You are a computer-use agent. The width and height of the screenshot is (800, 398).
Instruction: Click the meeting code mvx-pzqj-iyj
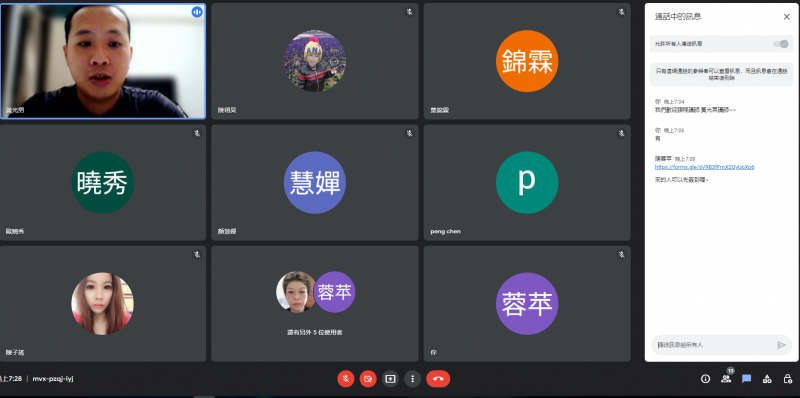pos(53,379)
